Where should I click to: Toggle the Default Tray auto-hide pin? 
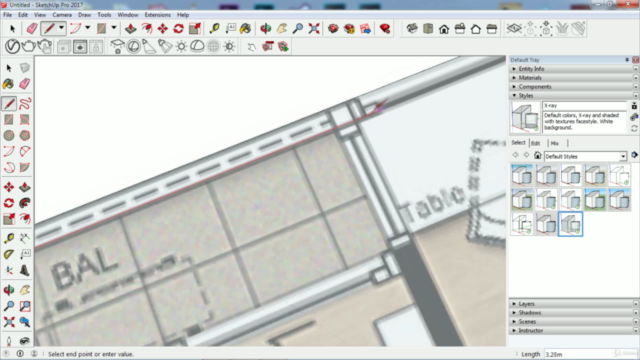coord(627,60)
